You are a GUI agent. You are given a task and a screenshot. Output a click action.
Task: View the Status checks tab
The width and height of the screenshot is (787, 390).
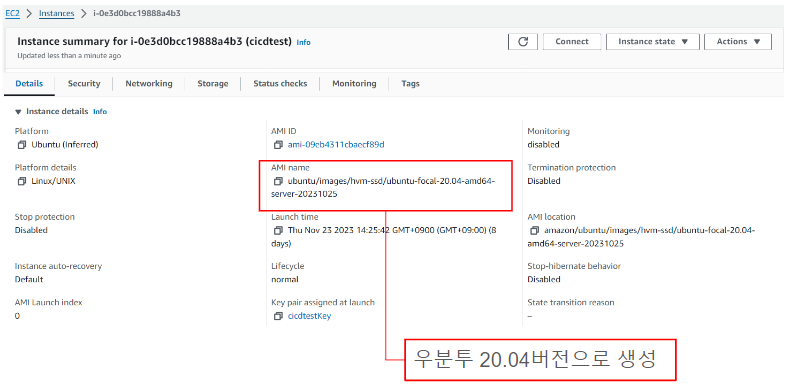pyautogui.click(x=280, y=84)
